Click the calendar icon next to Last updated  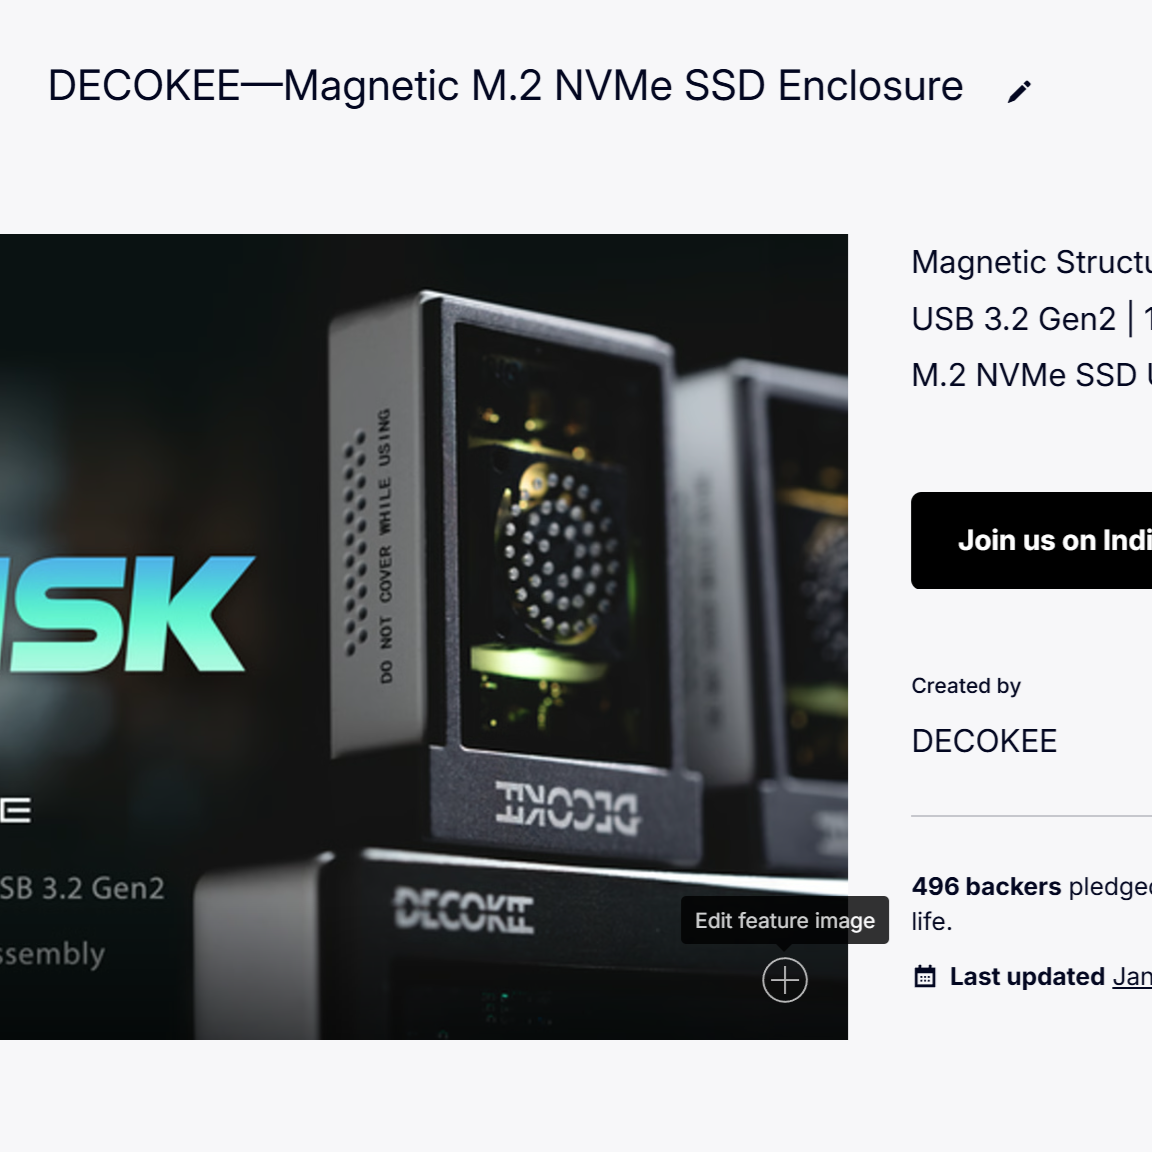[x=924, y=976]
